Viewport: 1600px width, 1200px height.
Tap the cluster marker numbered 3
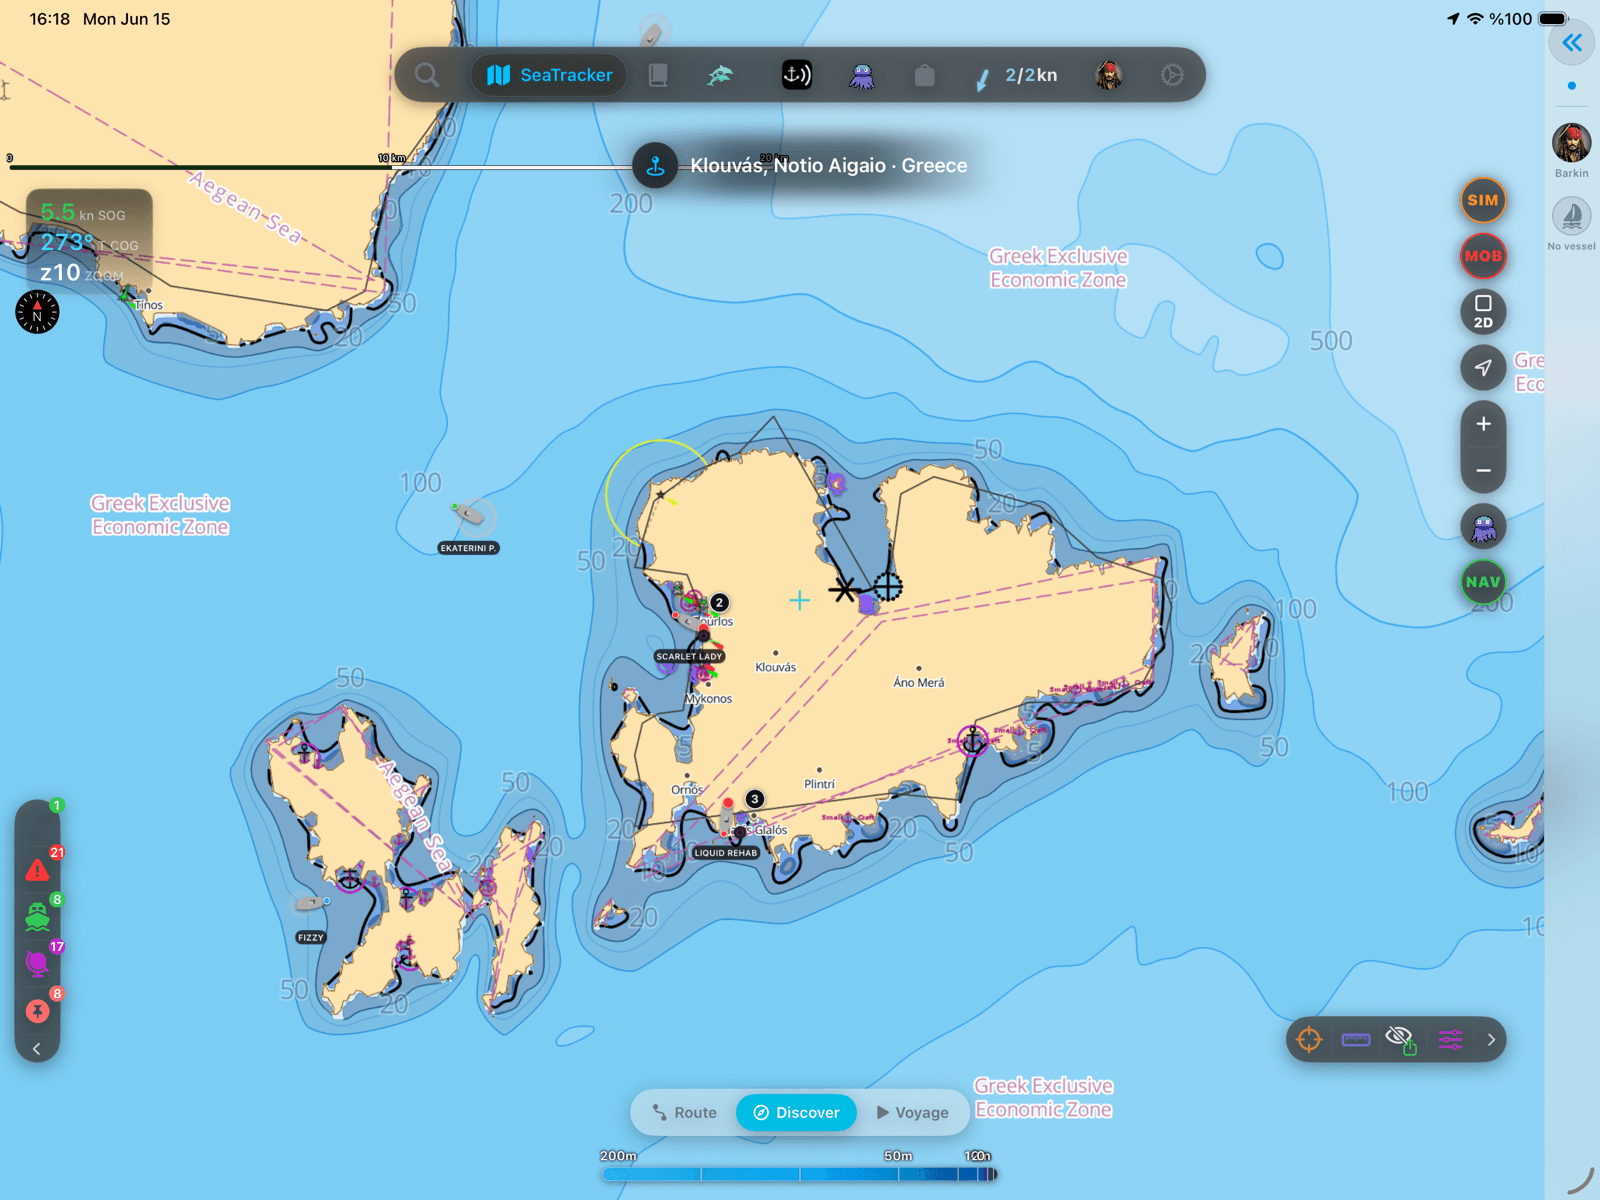[755, 799]
